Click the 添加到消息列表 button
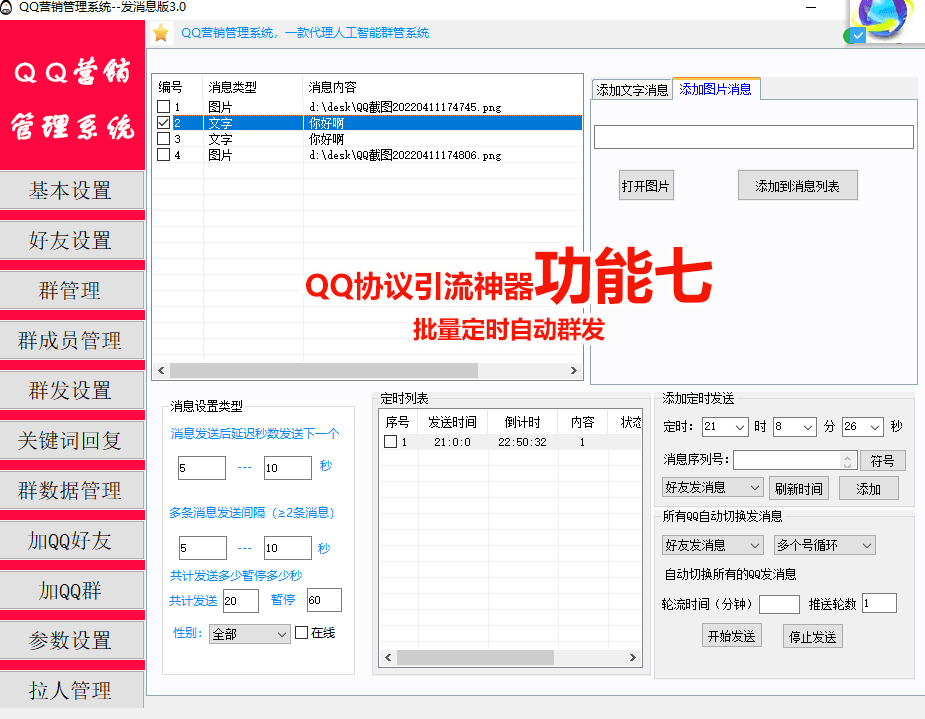Image resolution: width=925 pixels, height=719 pixels. tap(798, 186)
